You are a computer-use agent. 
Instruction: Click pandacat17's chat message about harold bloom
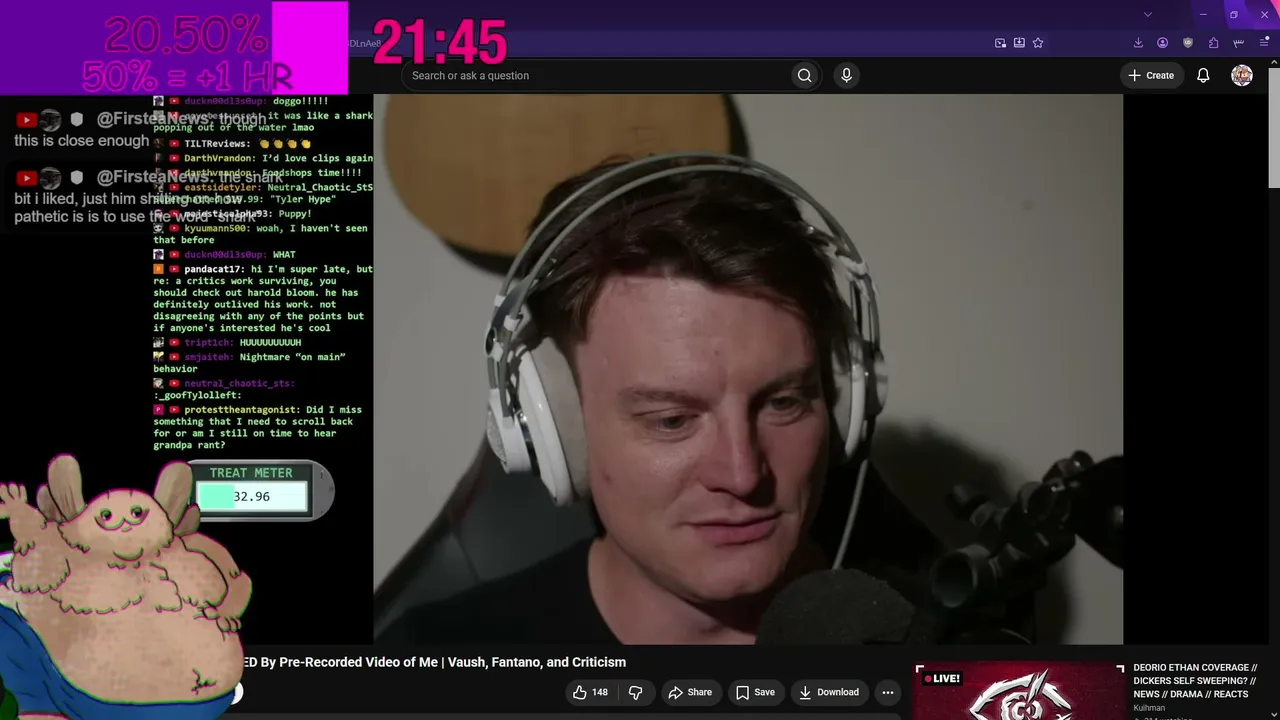pyautogui.click(x=262, y=298)
